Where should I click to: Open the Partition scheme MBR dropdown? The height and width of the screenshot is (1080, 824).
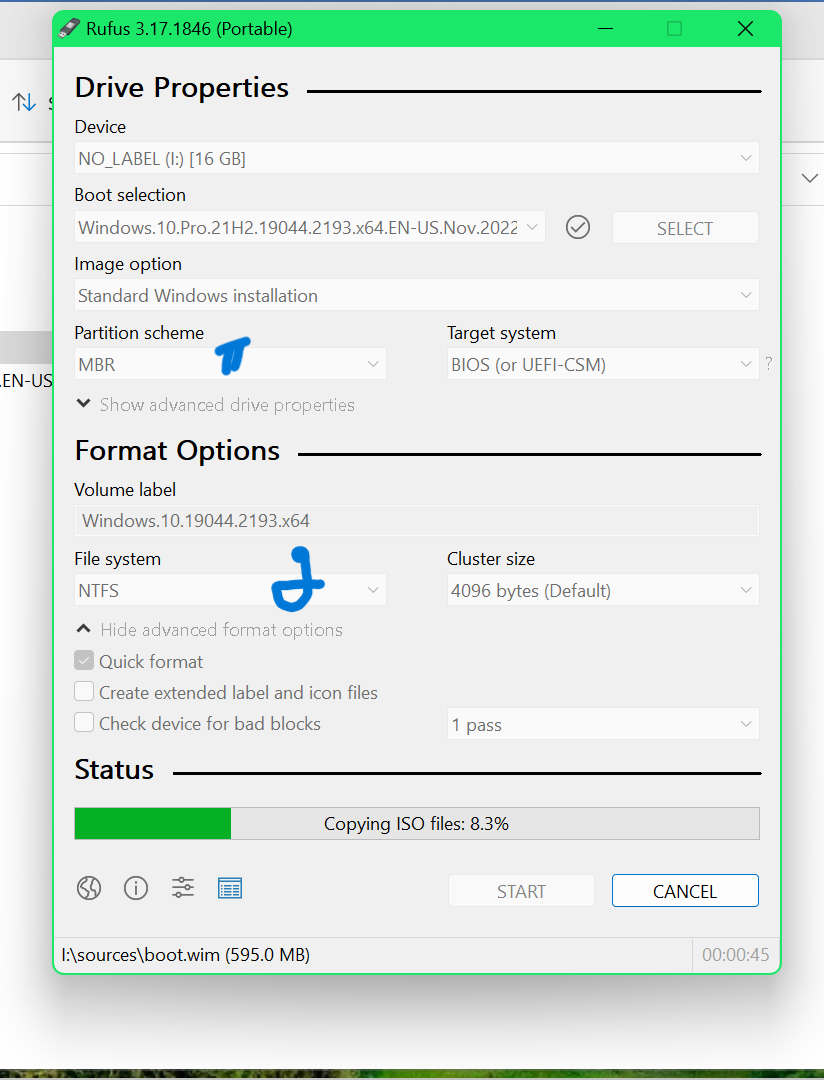tap(230, 364)
